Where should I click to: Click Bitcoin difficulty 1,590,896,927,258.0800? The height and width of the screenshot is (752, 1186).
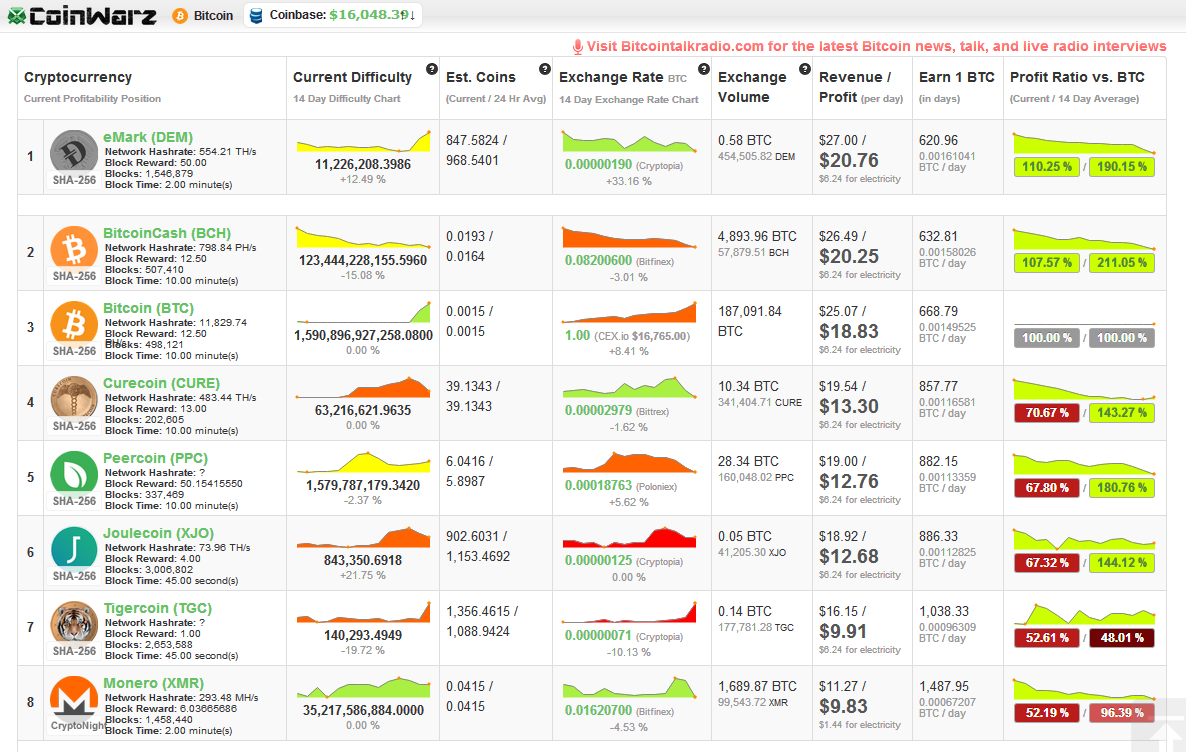363,335
